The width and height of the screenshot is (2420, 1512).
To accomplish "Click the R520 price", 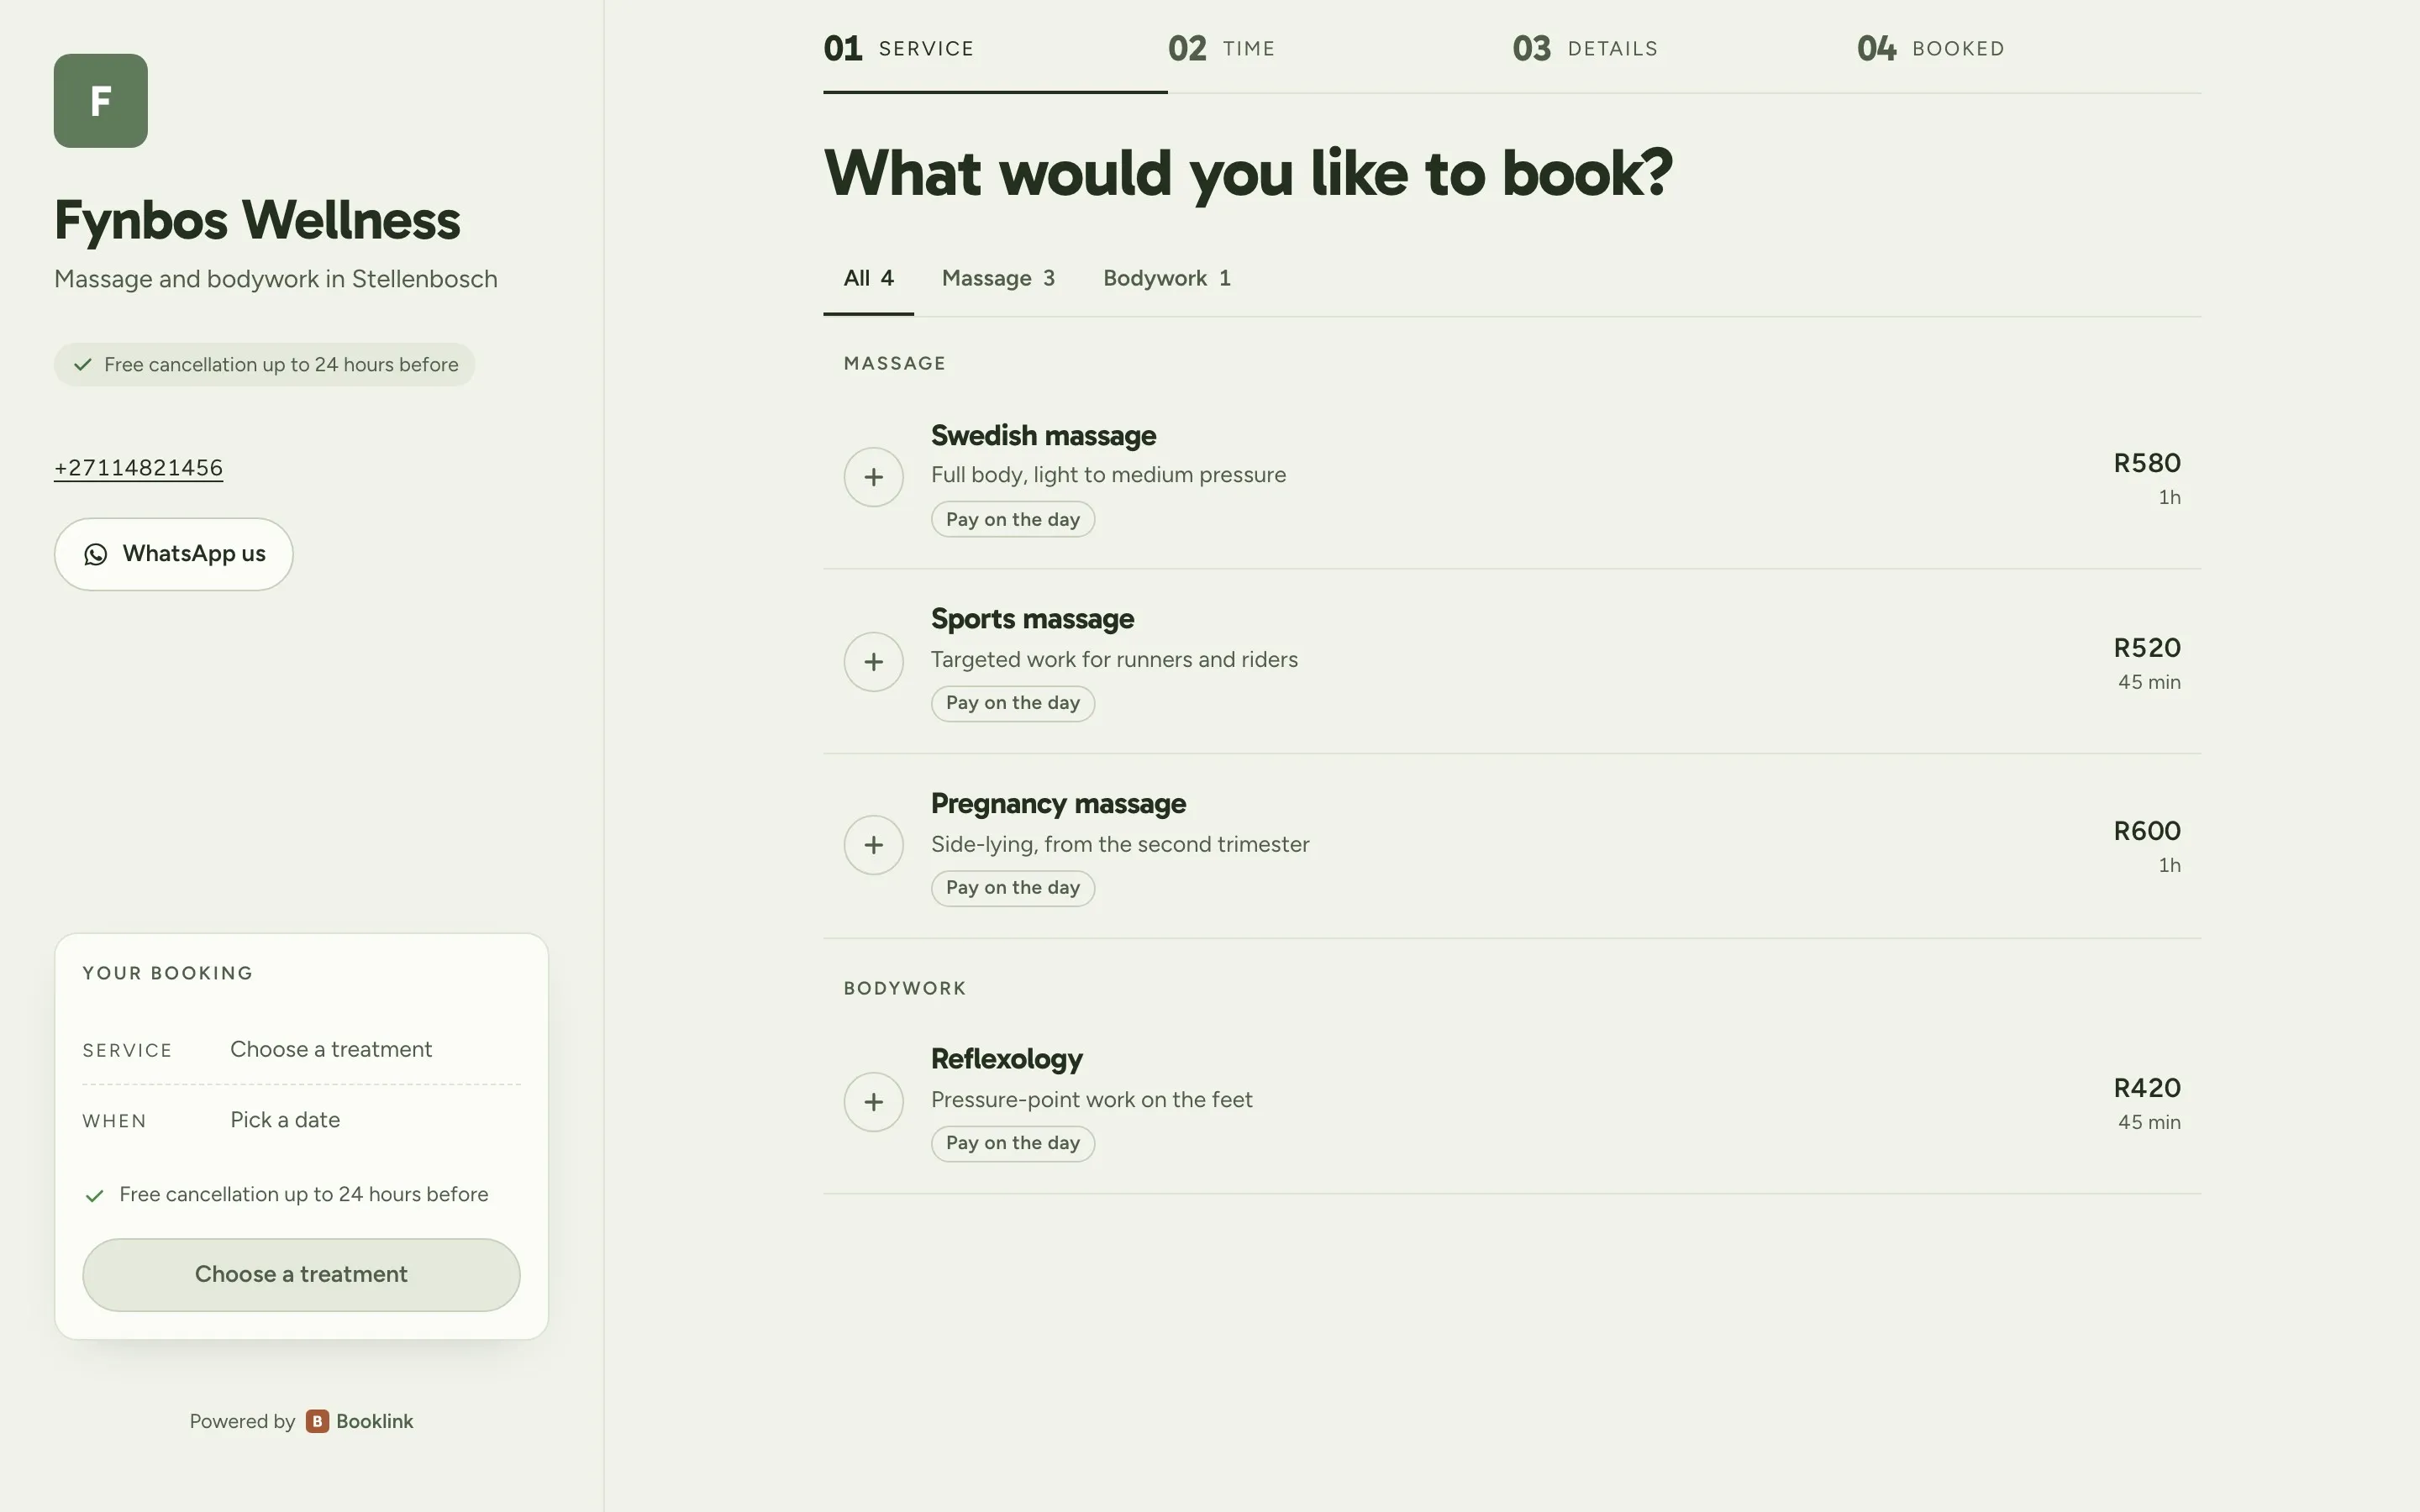I will click(x=2147, y=648).
